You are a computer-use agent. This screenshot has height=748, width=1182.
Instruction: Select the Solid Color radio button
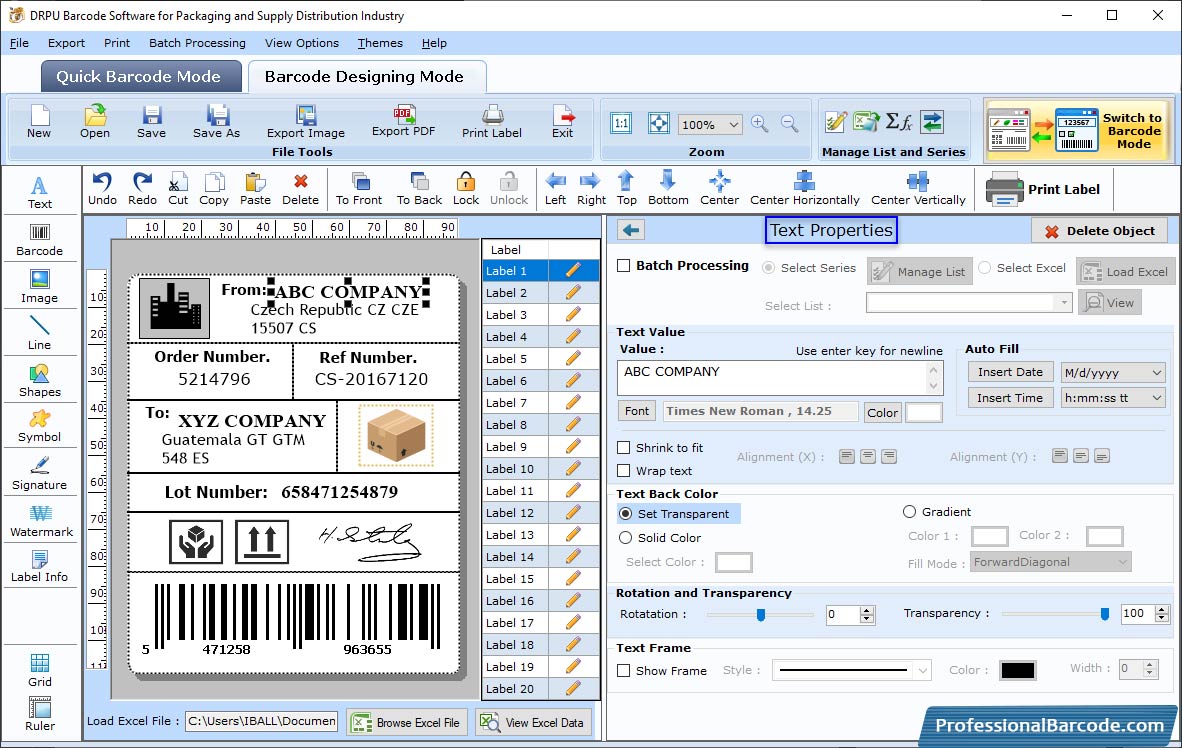(x=626, y=538)
